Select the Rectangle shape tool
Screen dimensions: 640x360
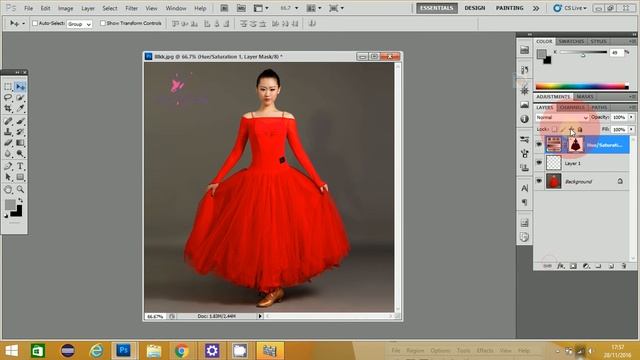click(20, 177)
